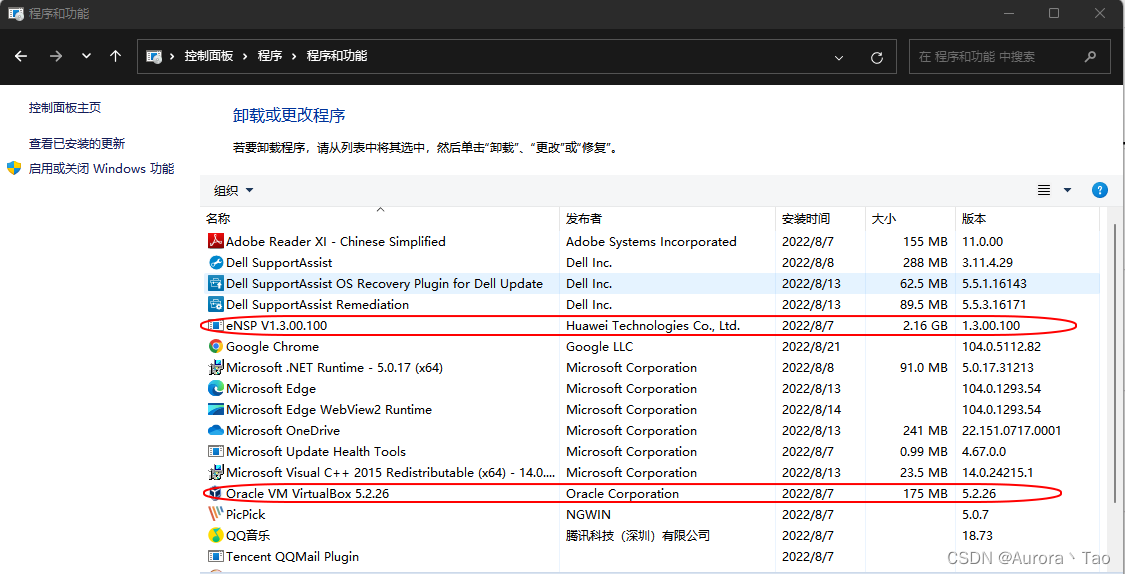Click the 104.0.5112.82 version cell
1125x574 pixels.
[x=1001, y=347]
